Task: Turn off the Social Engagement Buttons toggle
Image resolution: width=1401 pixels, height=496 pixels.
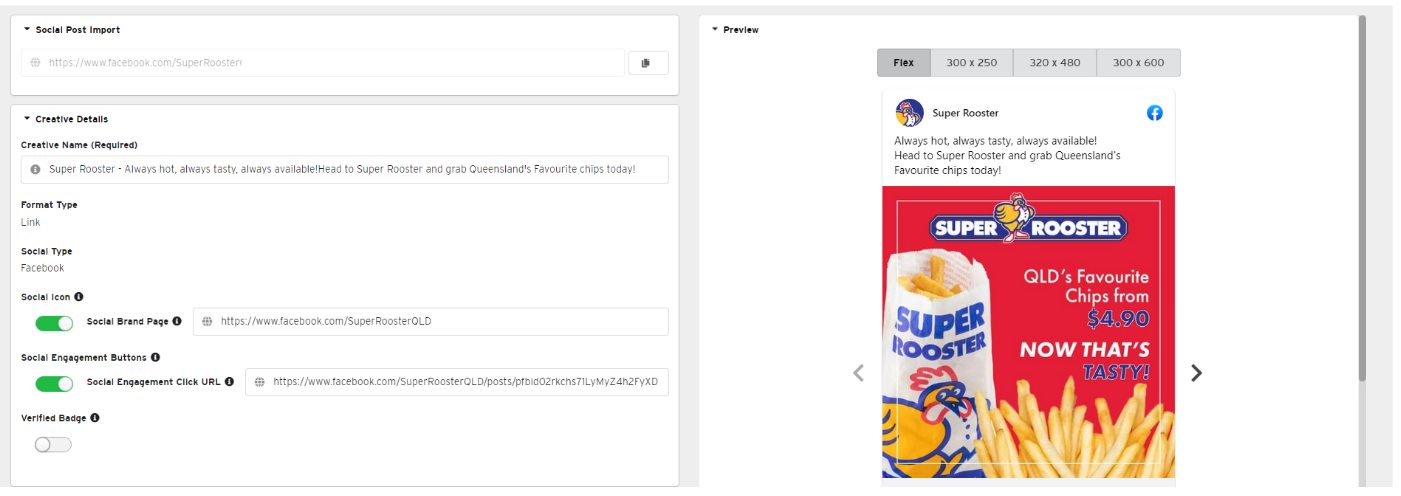Action: point(54,384)
